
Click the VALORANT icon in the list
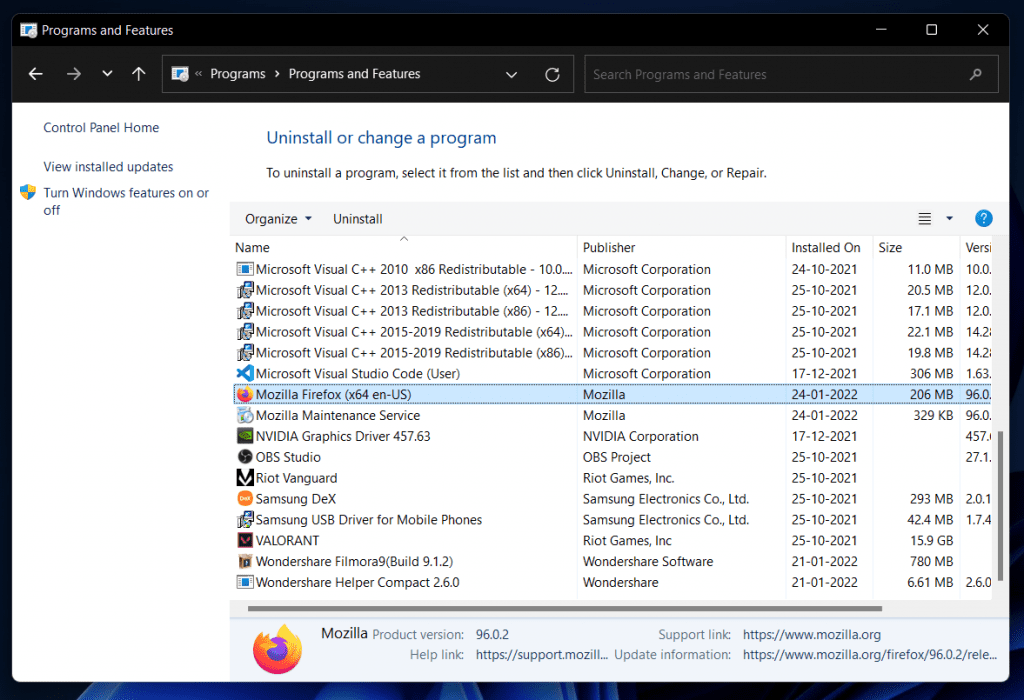pyautogui.click(x=244, y=540)
